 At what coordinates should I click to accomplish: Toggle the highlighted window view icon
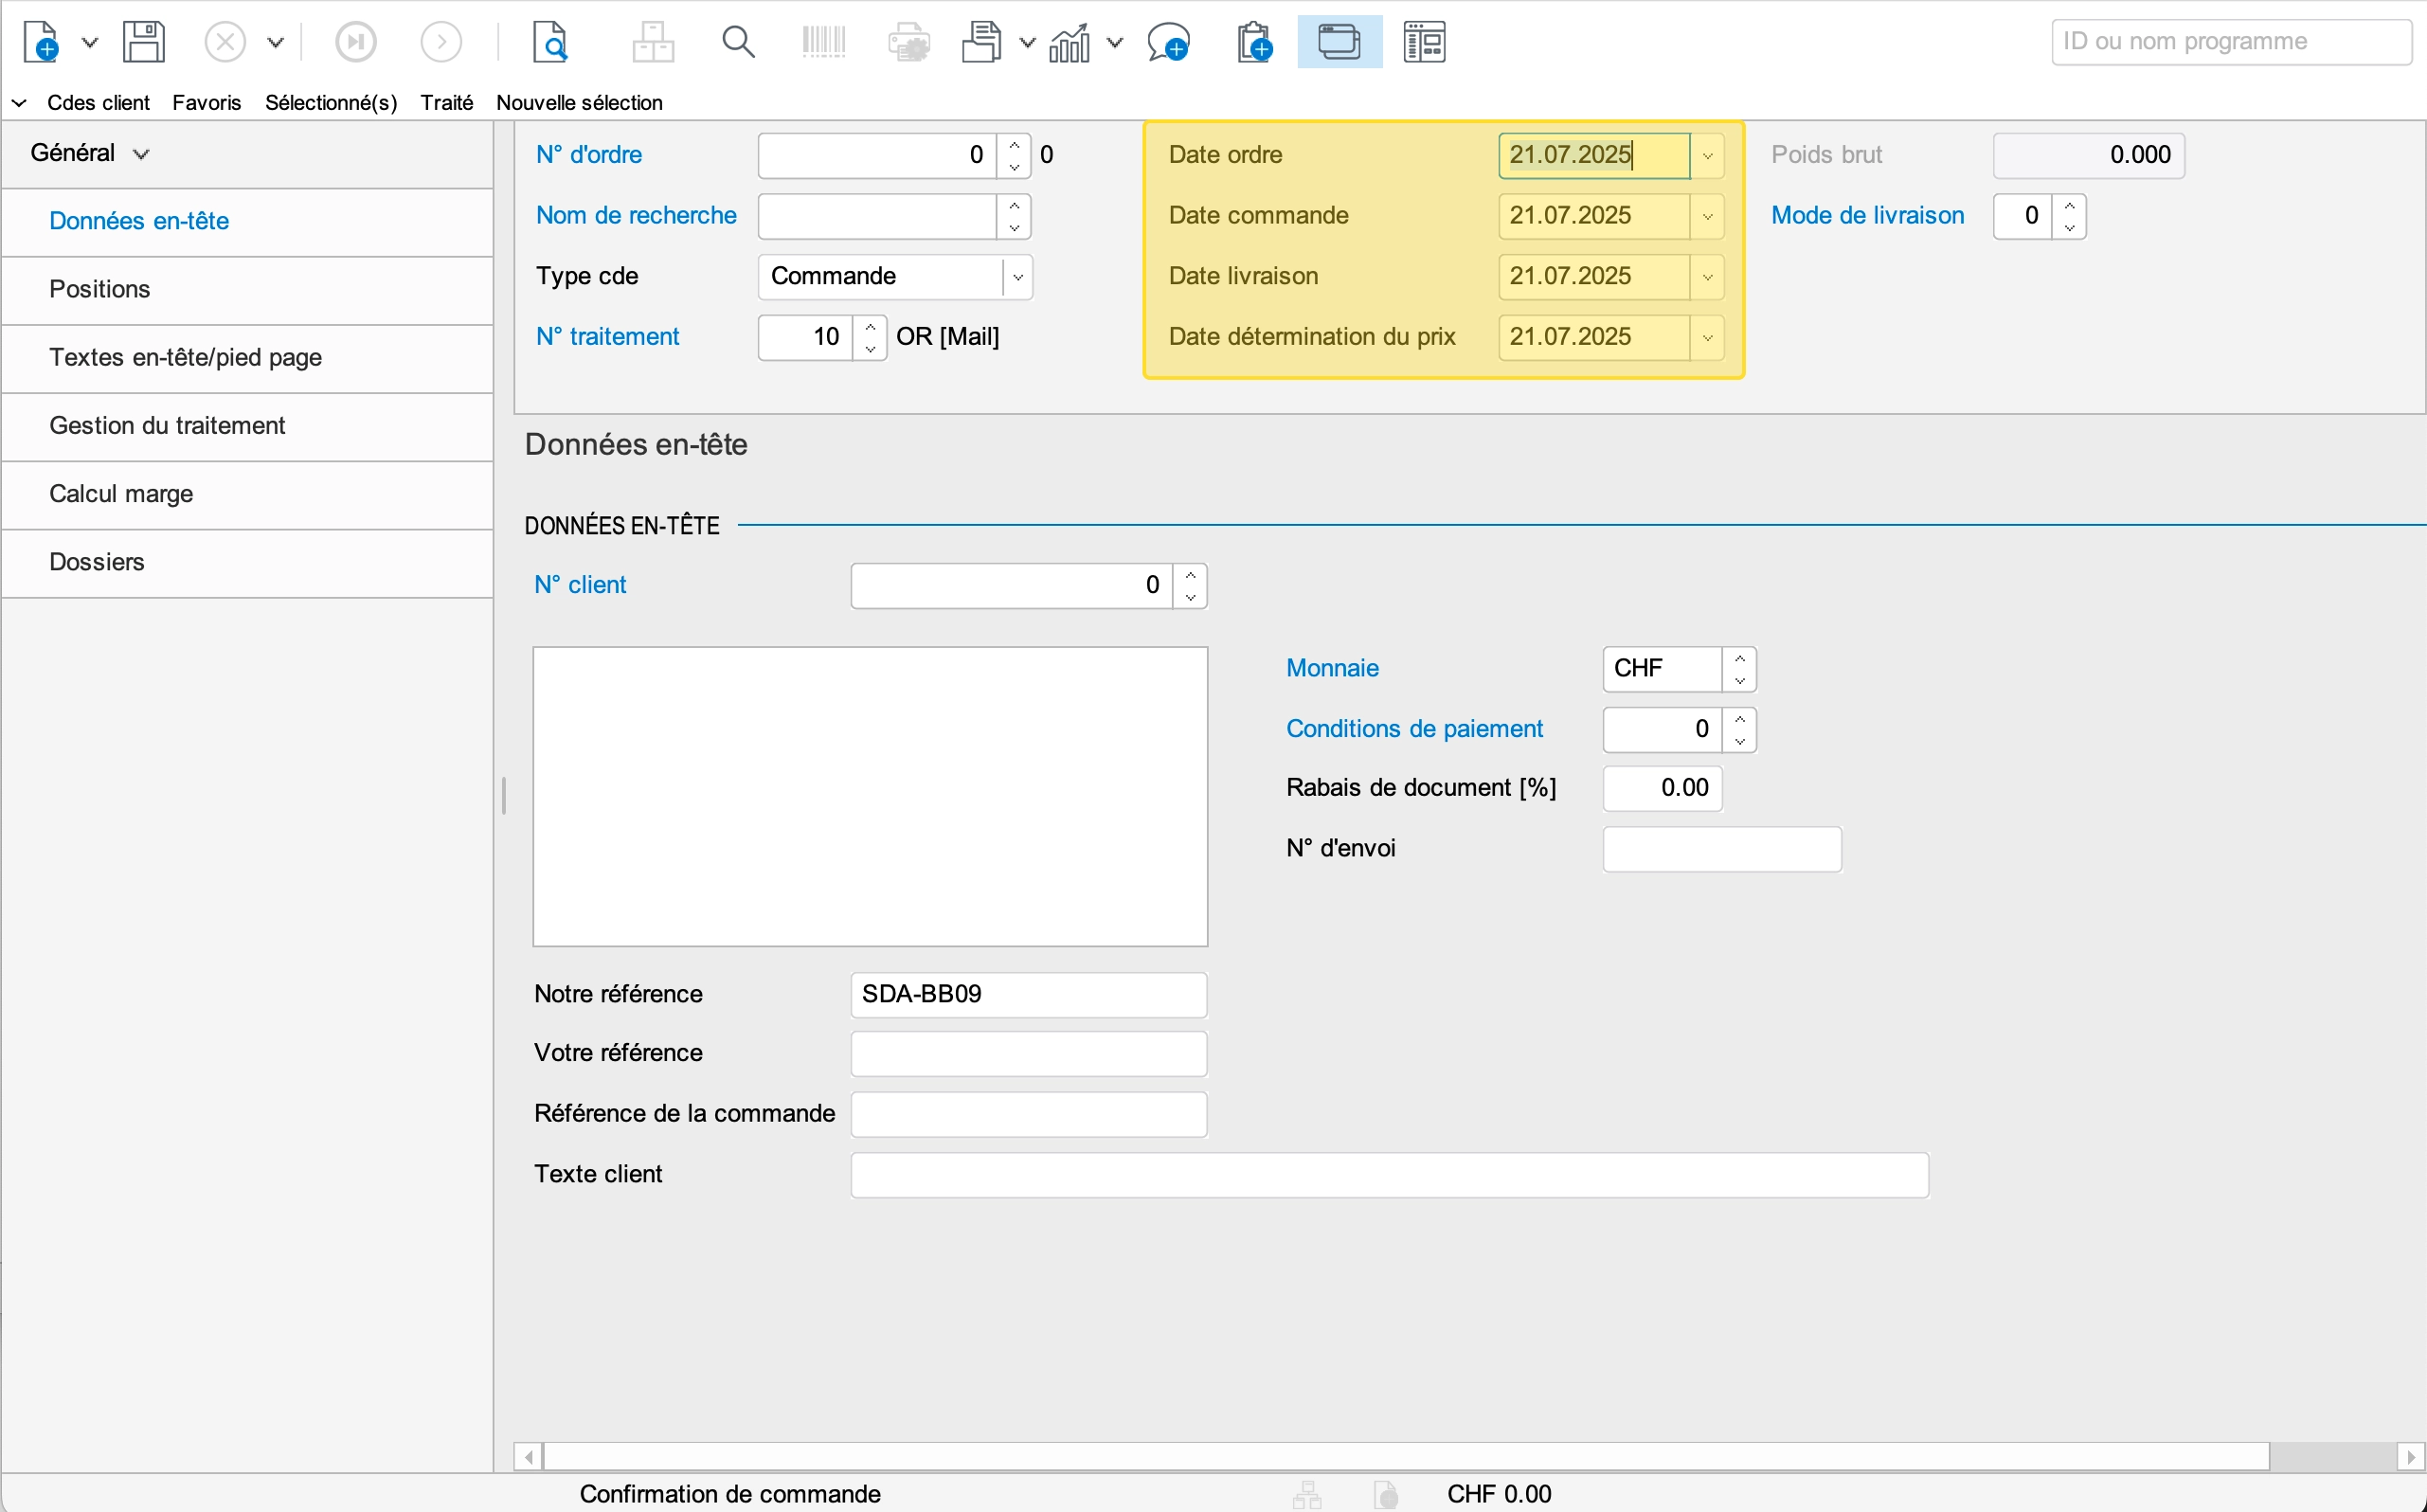pyautogui.click(x=1339, y=42)
